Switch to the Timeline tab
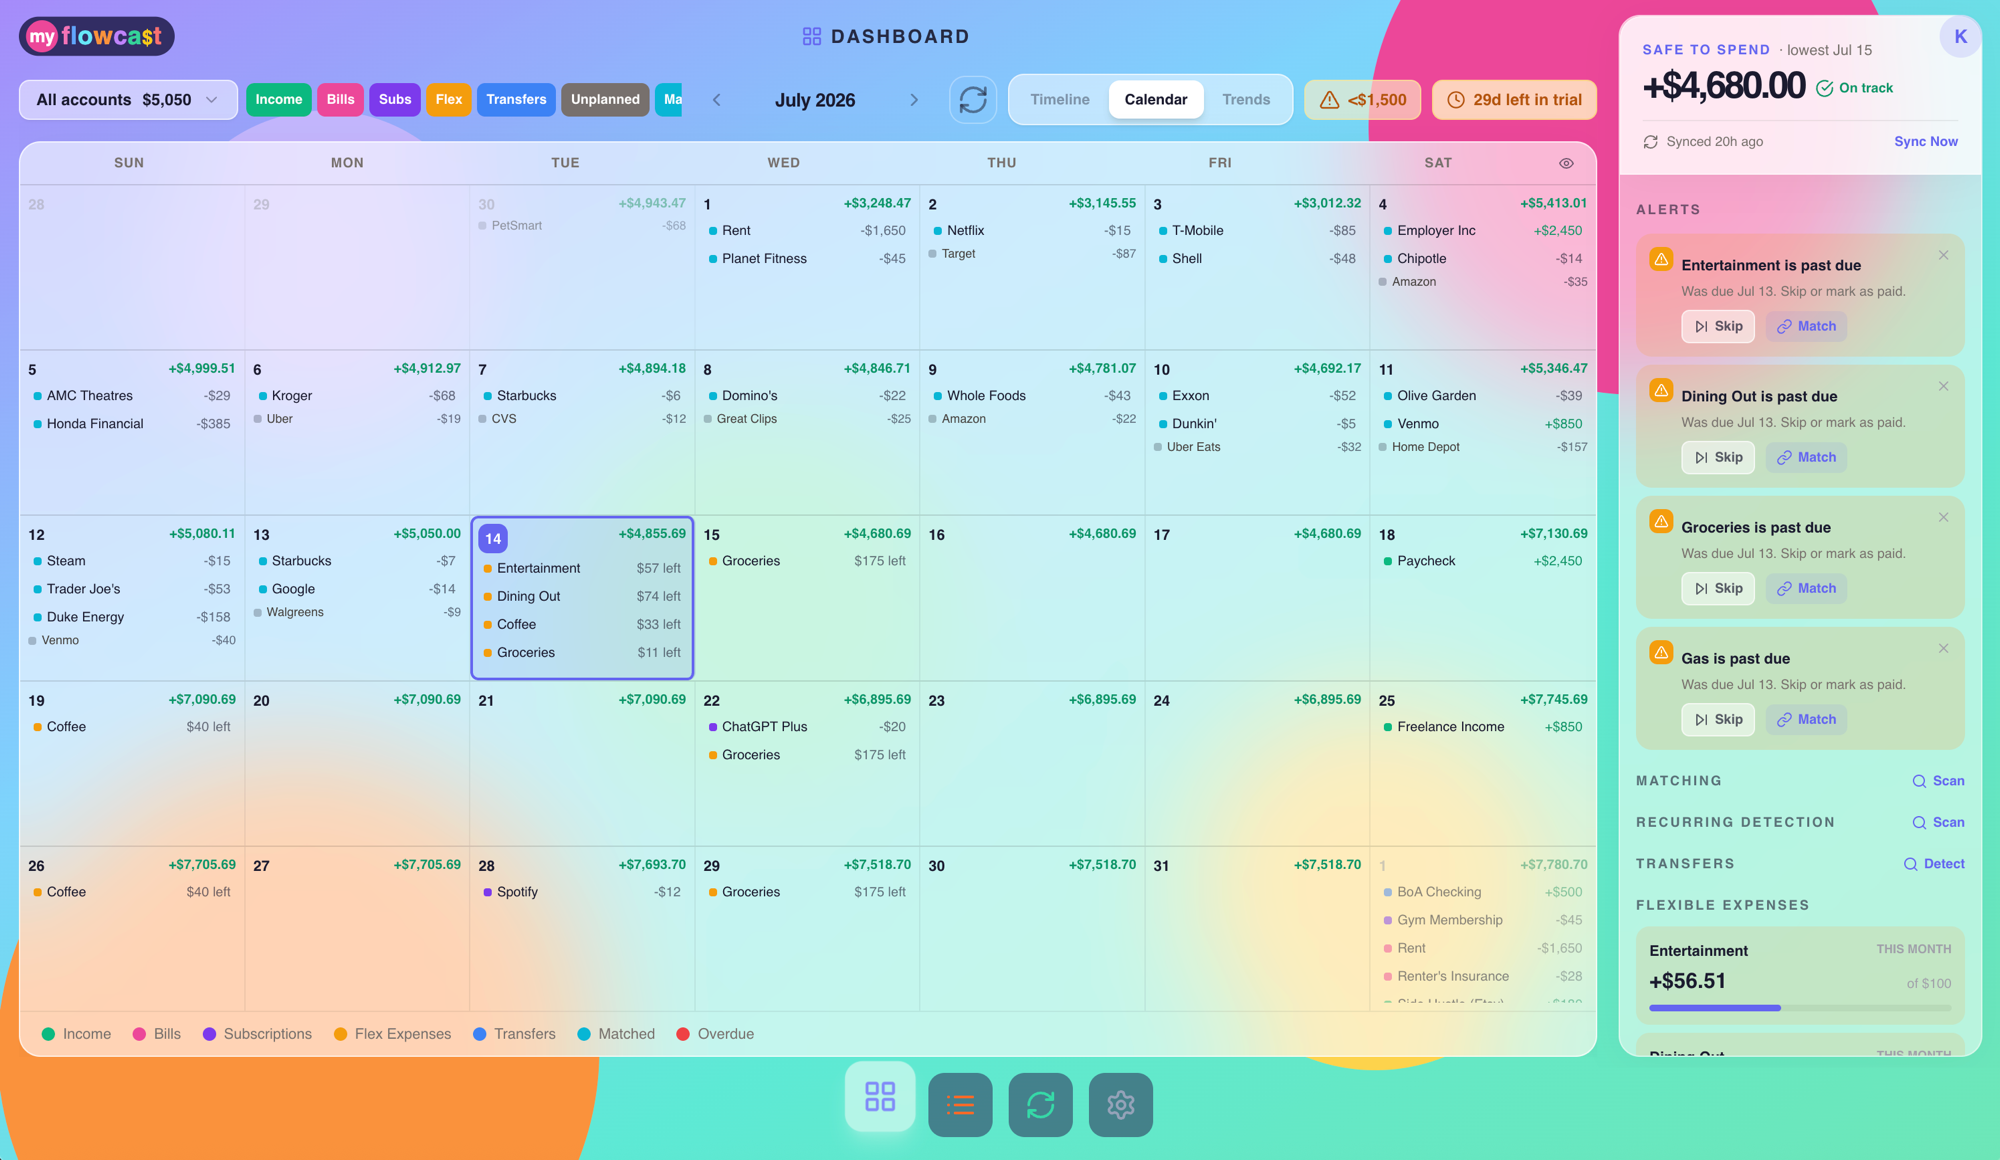This screenshot has height=1160, width=2000. point(1059,99)
